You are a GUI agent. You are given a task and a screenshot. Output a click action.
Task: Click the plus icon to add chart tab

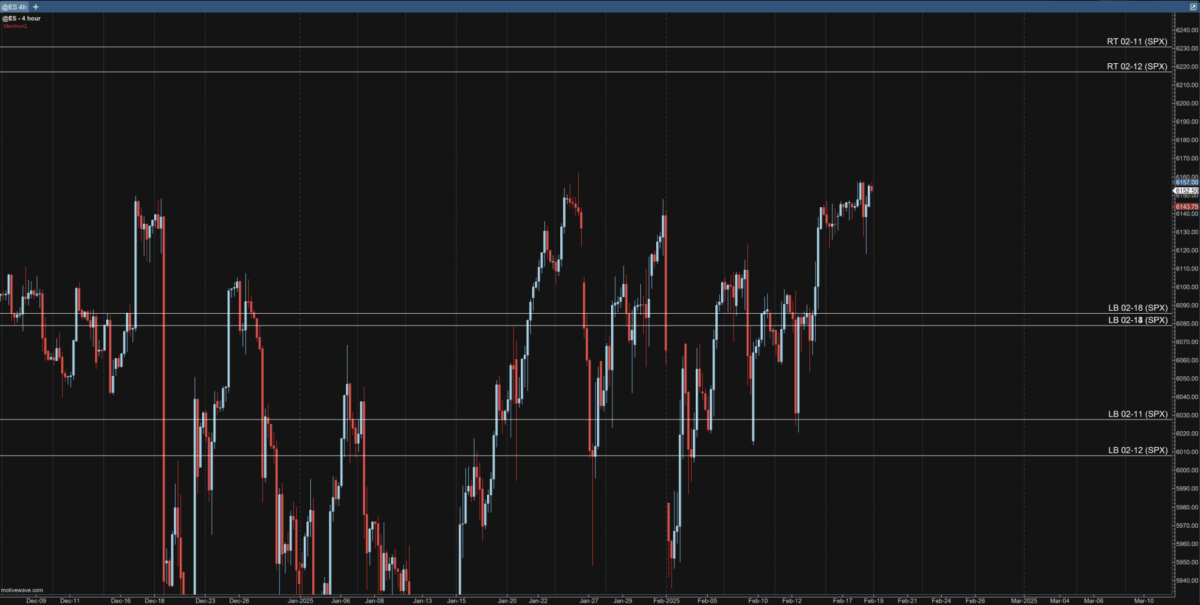point(36,6)
